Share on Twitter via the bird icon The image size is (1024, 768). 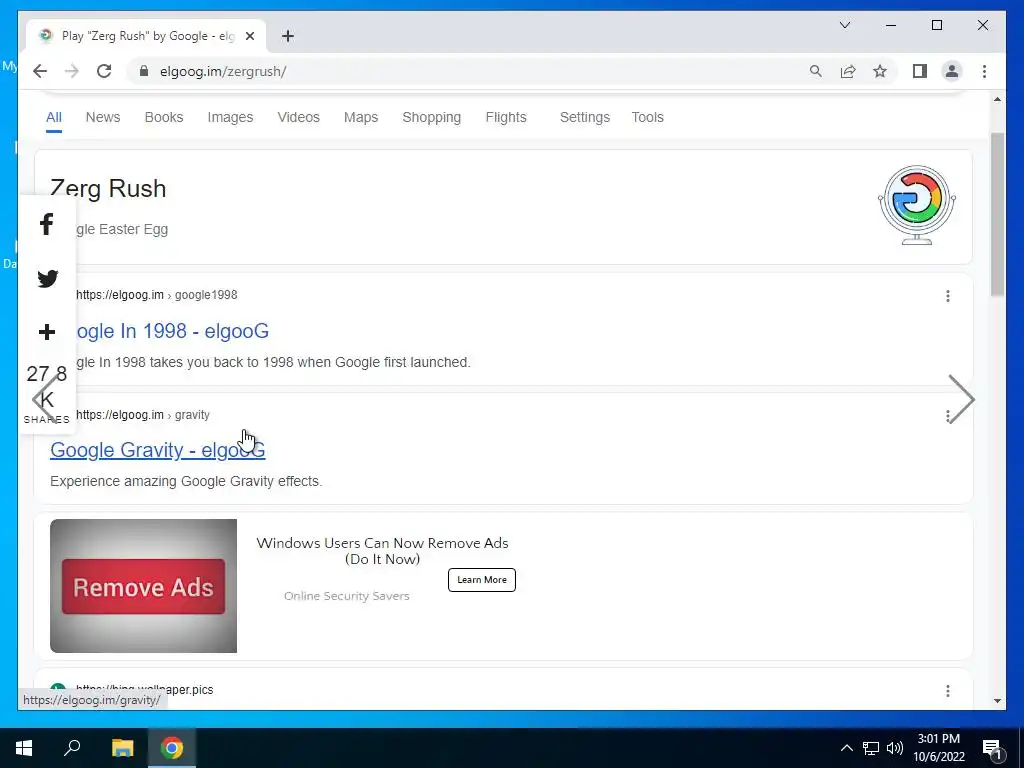point(47,278)
